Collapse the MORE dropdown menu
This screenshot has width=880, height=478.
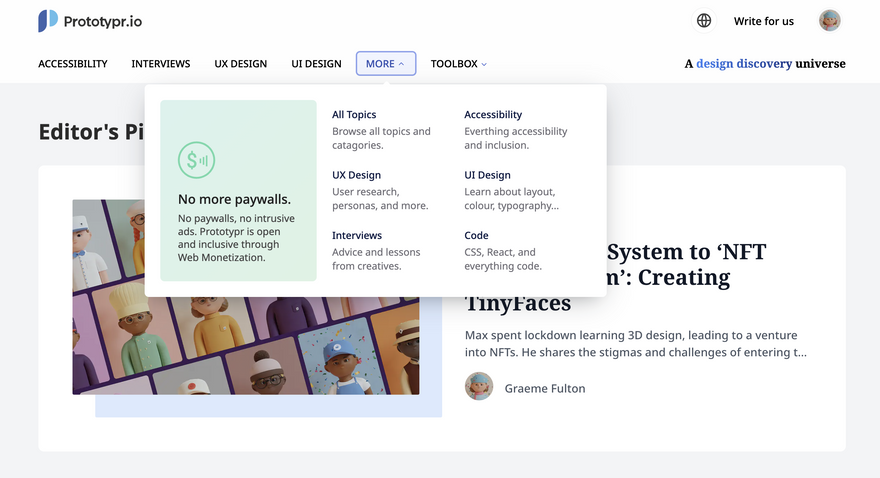point(385,64)
